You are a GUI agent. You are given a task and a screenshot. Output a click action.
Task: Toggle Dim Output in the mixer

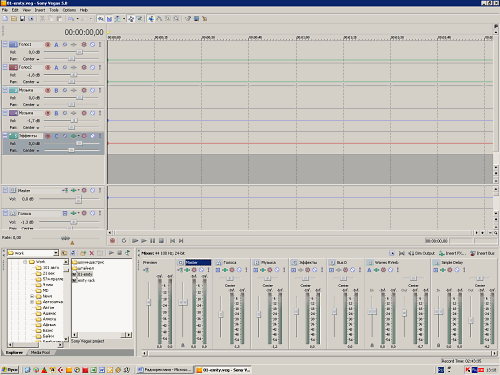421,253
